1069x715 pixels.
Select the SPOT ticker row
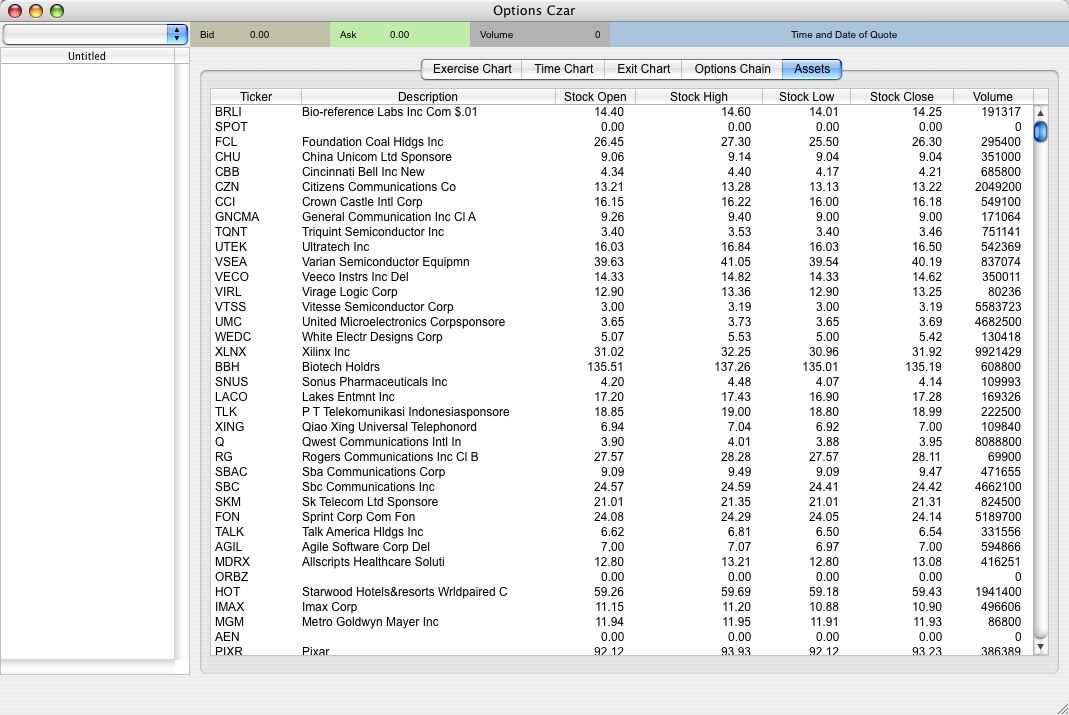pos(621,127)
